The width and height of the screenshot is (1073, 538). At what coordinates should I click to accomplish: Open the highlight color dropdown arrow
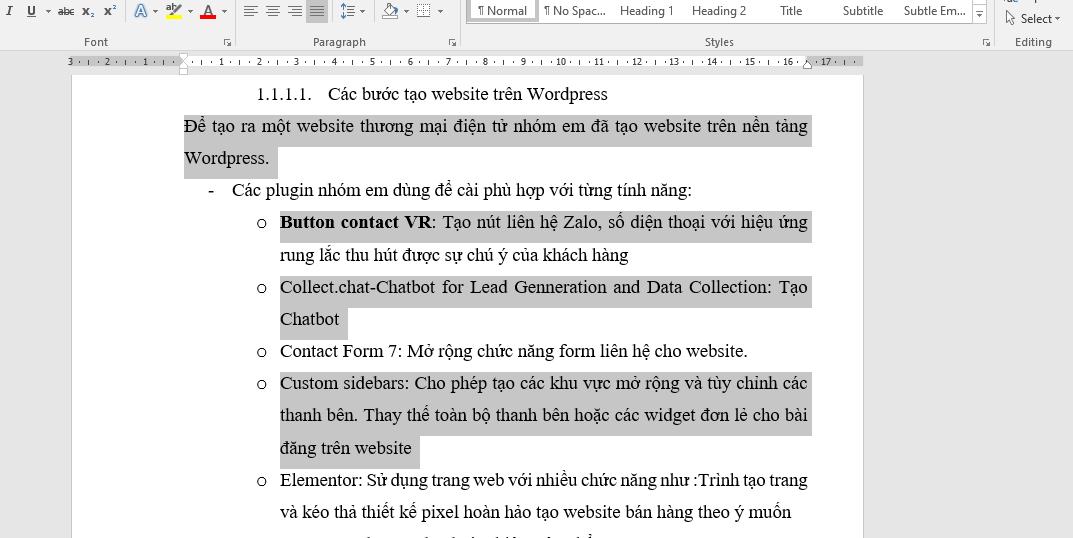pyautogui.click(x=190, y=11)
